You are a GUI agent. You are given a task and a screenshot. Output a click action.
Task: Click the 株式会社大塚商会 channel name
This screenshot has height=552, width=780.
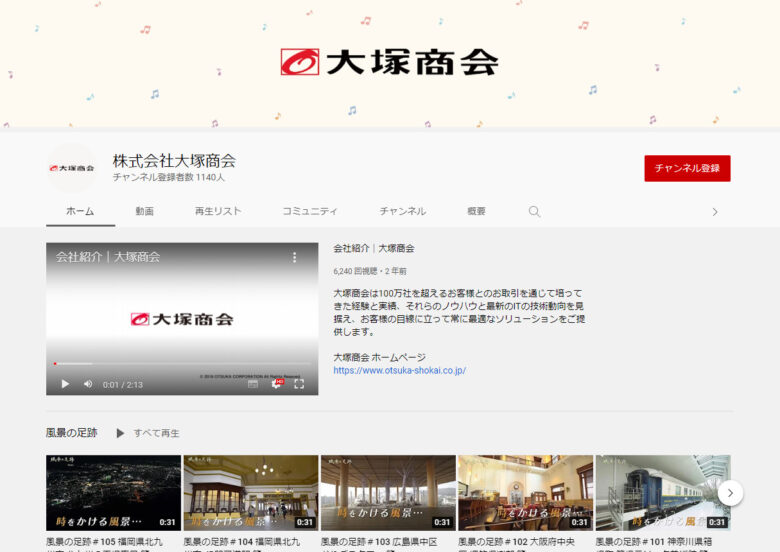174,161
